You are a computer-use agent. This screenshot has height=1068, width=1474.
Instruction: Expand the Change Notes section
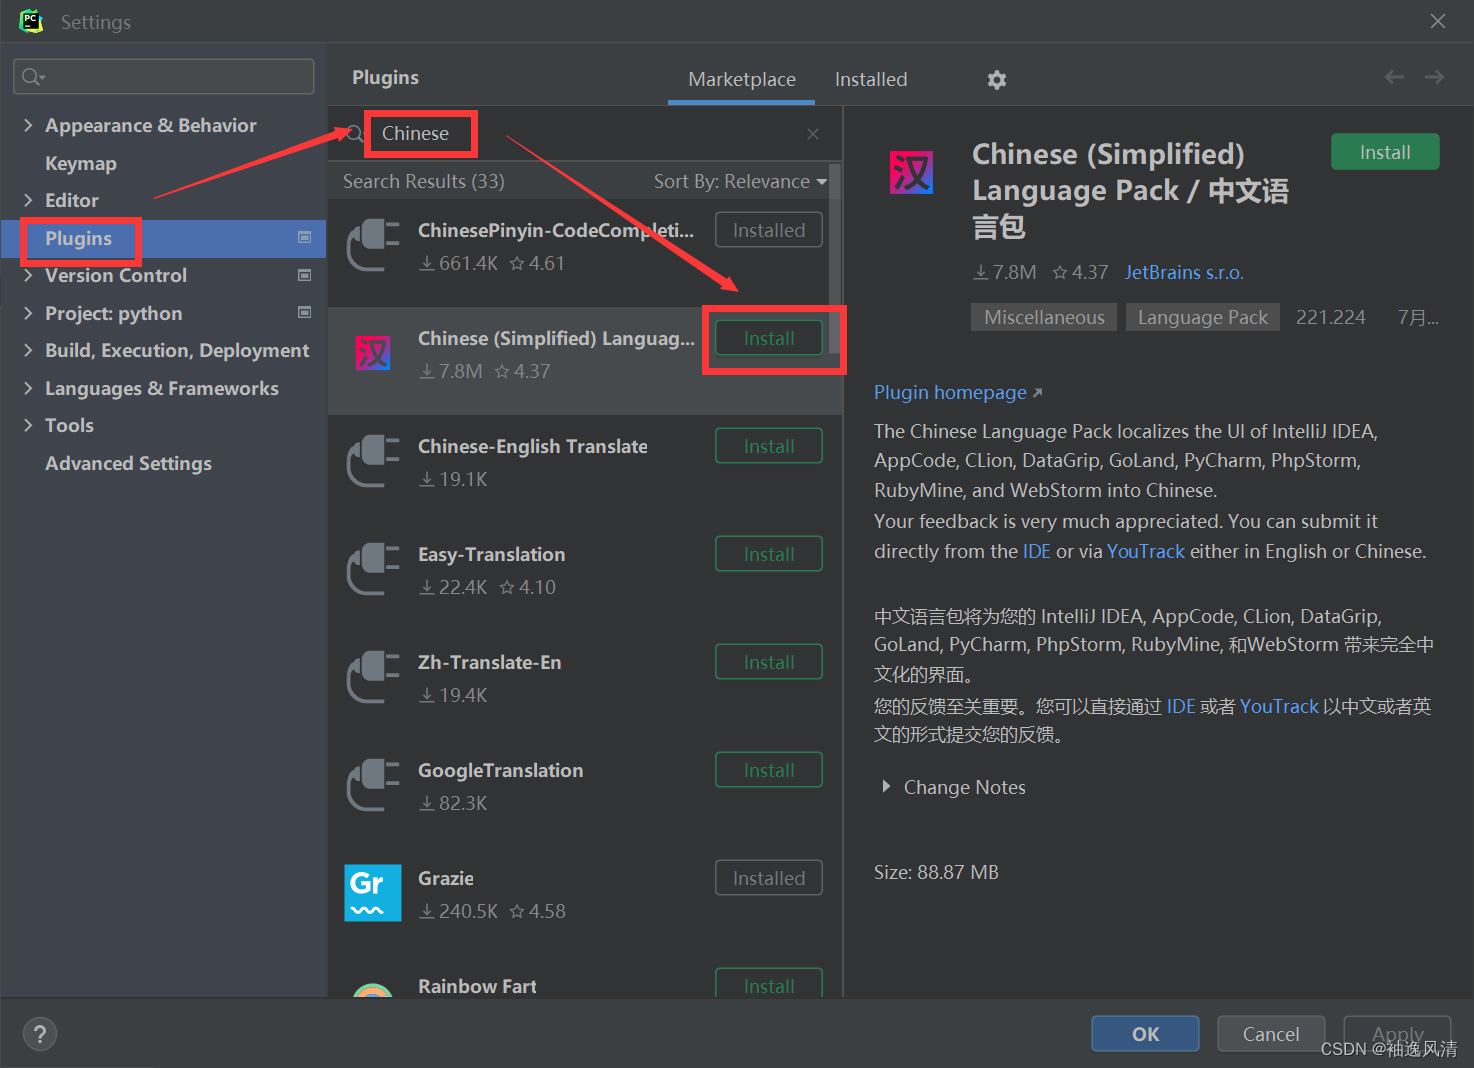886,787
